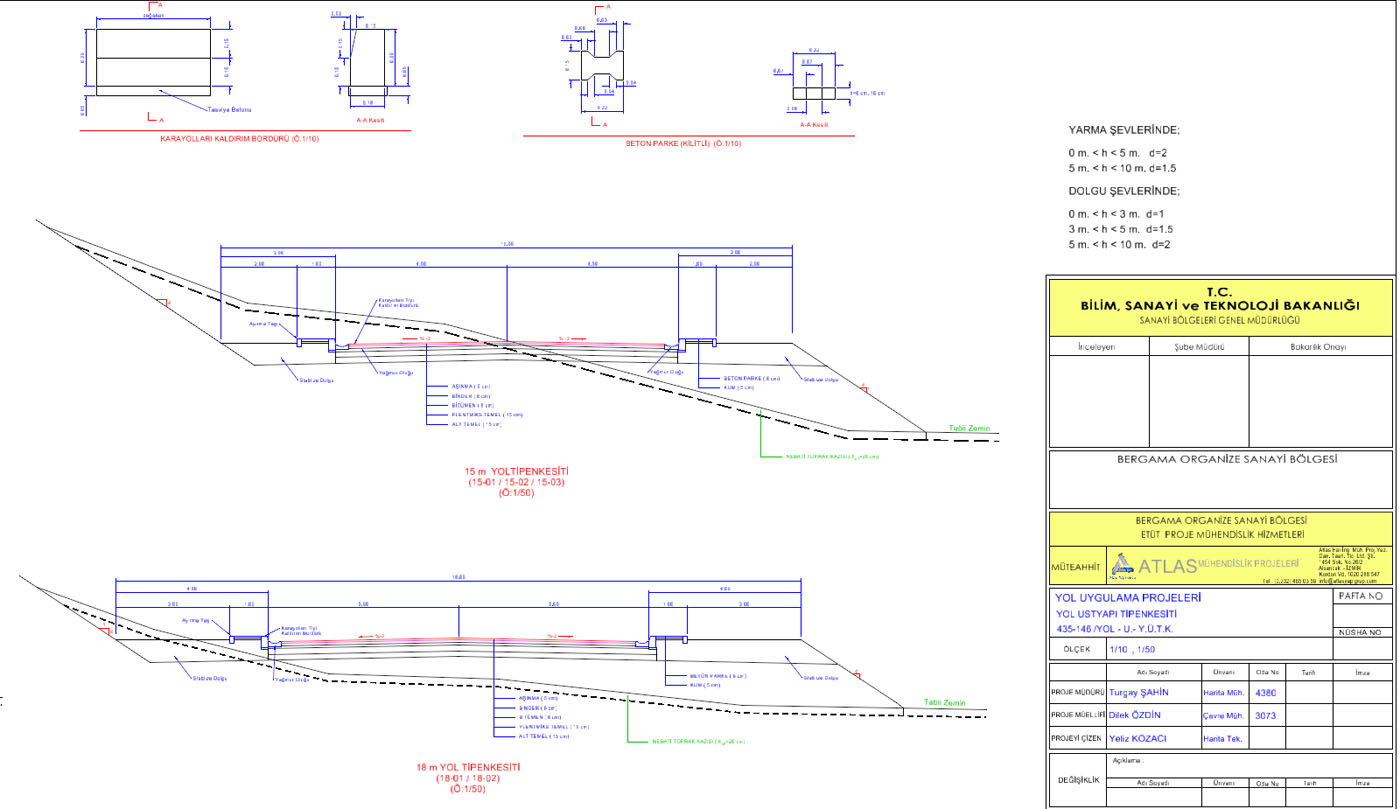Image resolution: width=1400 pixels, height=809 pixels.
Task: Click the Oda No 3073 cell
Action: point(1267,715)
